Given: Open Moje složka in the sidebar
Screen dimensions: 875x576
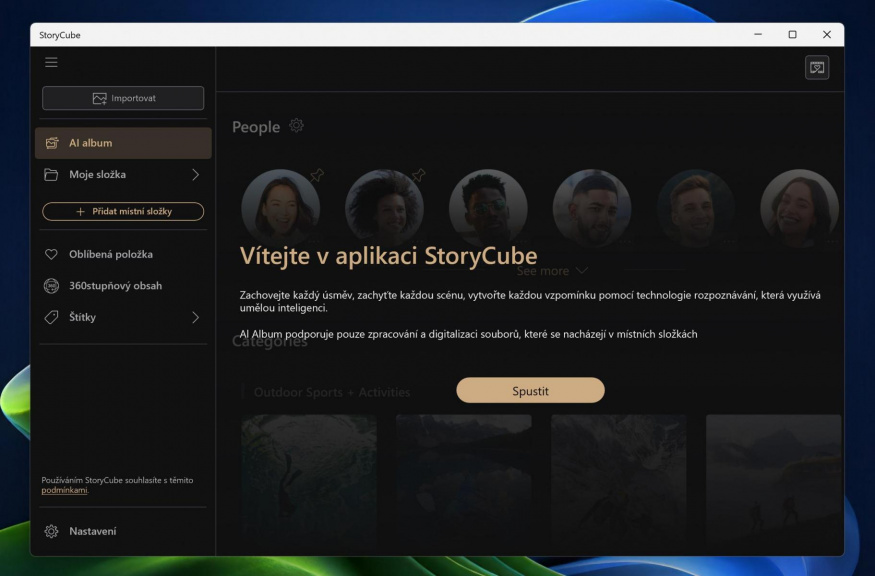Looking at the screenshot, I should 123,175.
